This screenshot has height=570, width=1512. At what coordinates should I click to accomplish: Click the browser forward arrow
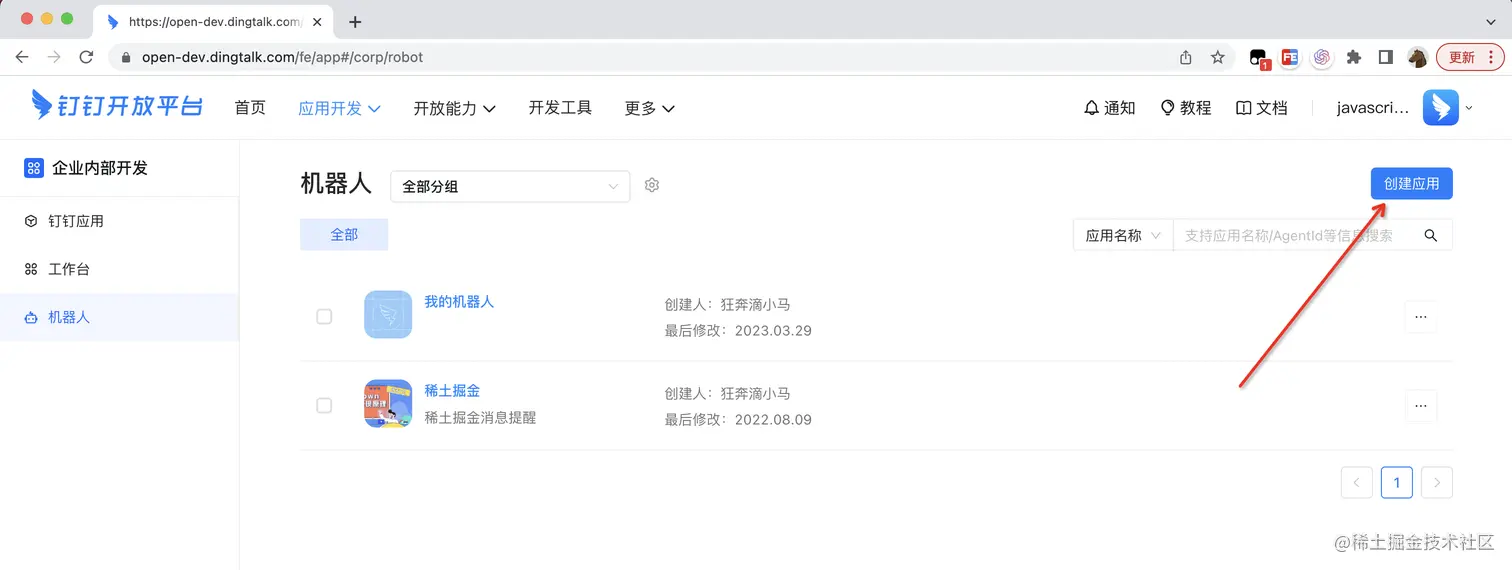coord(54,57)
